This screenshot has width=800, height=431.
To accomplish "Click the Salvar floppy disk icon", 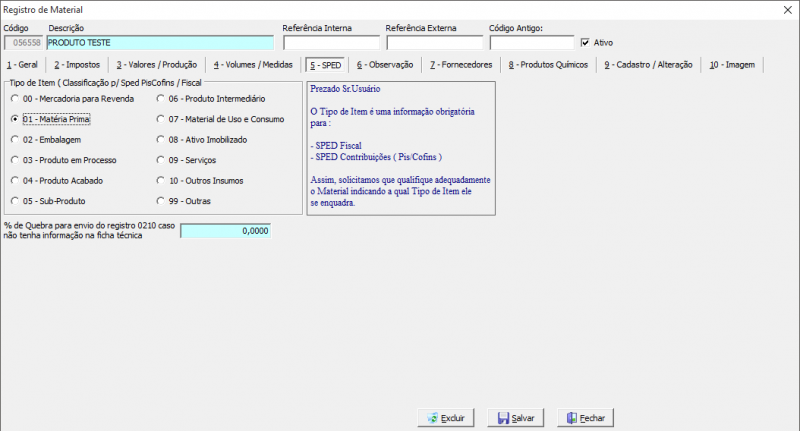I will pos(503,418).
